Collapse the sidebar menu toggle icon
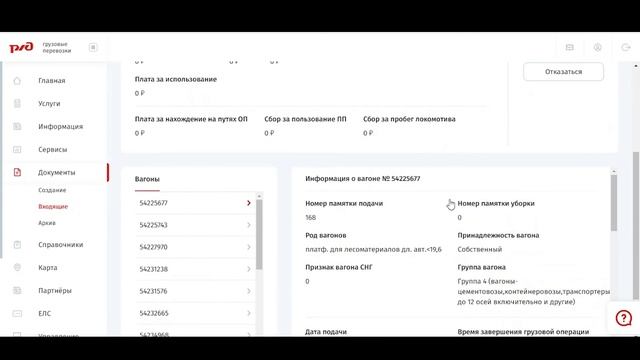The image size is (640, 360). coord(93,47)
